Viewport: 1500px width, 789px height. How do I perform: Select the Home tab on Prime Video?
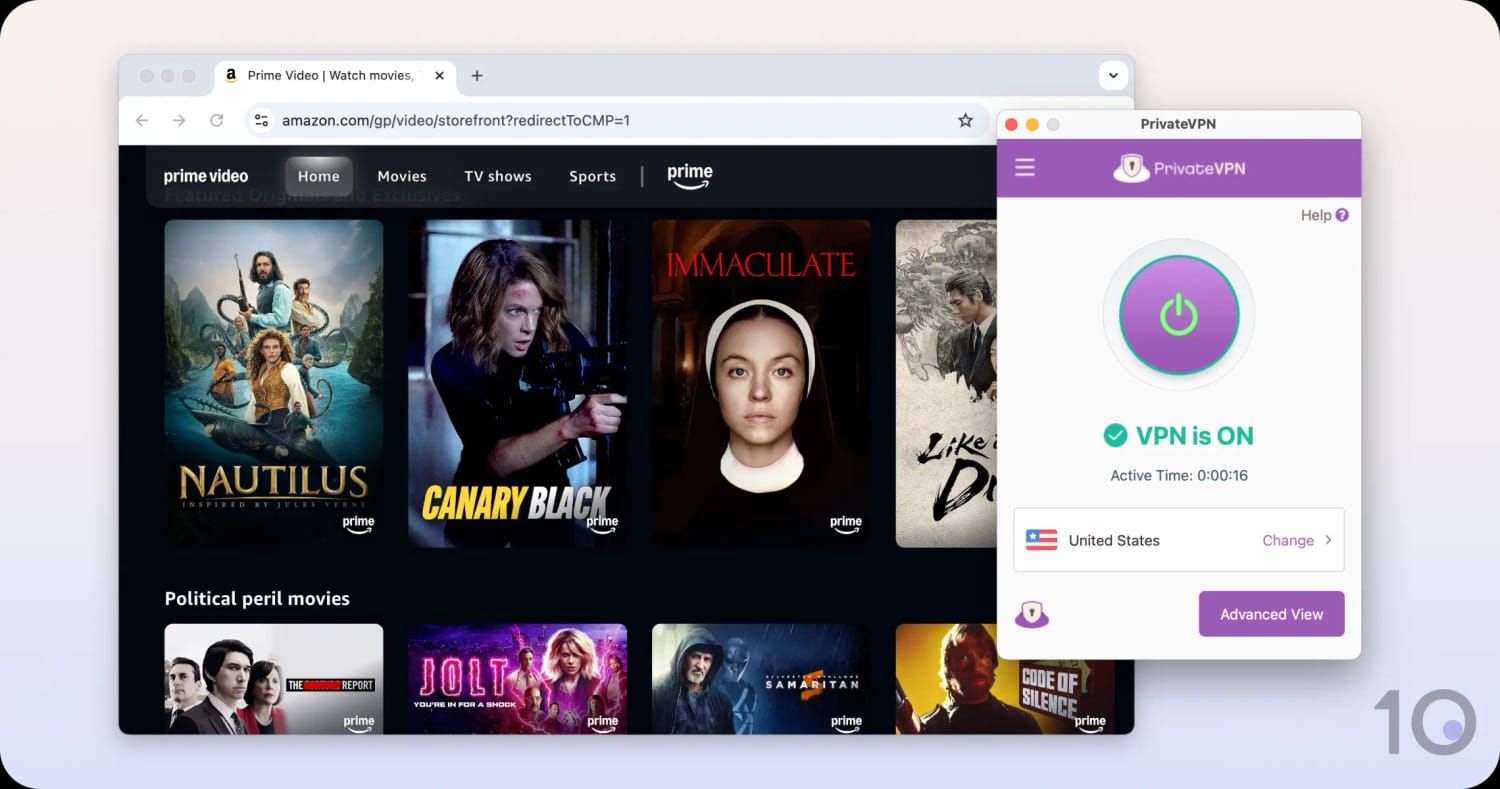319,176
